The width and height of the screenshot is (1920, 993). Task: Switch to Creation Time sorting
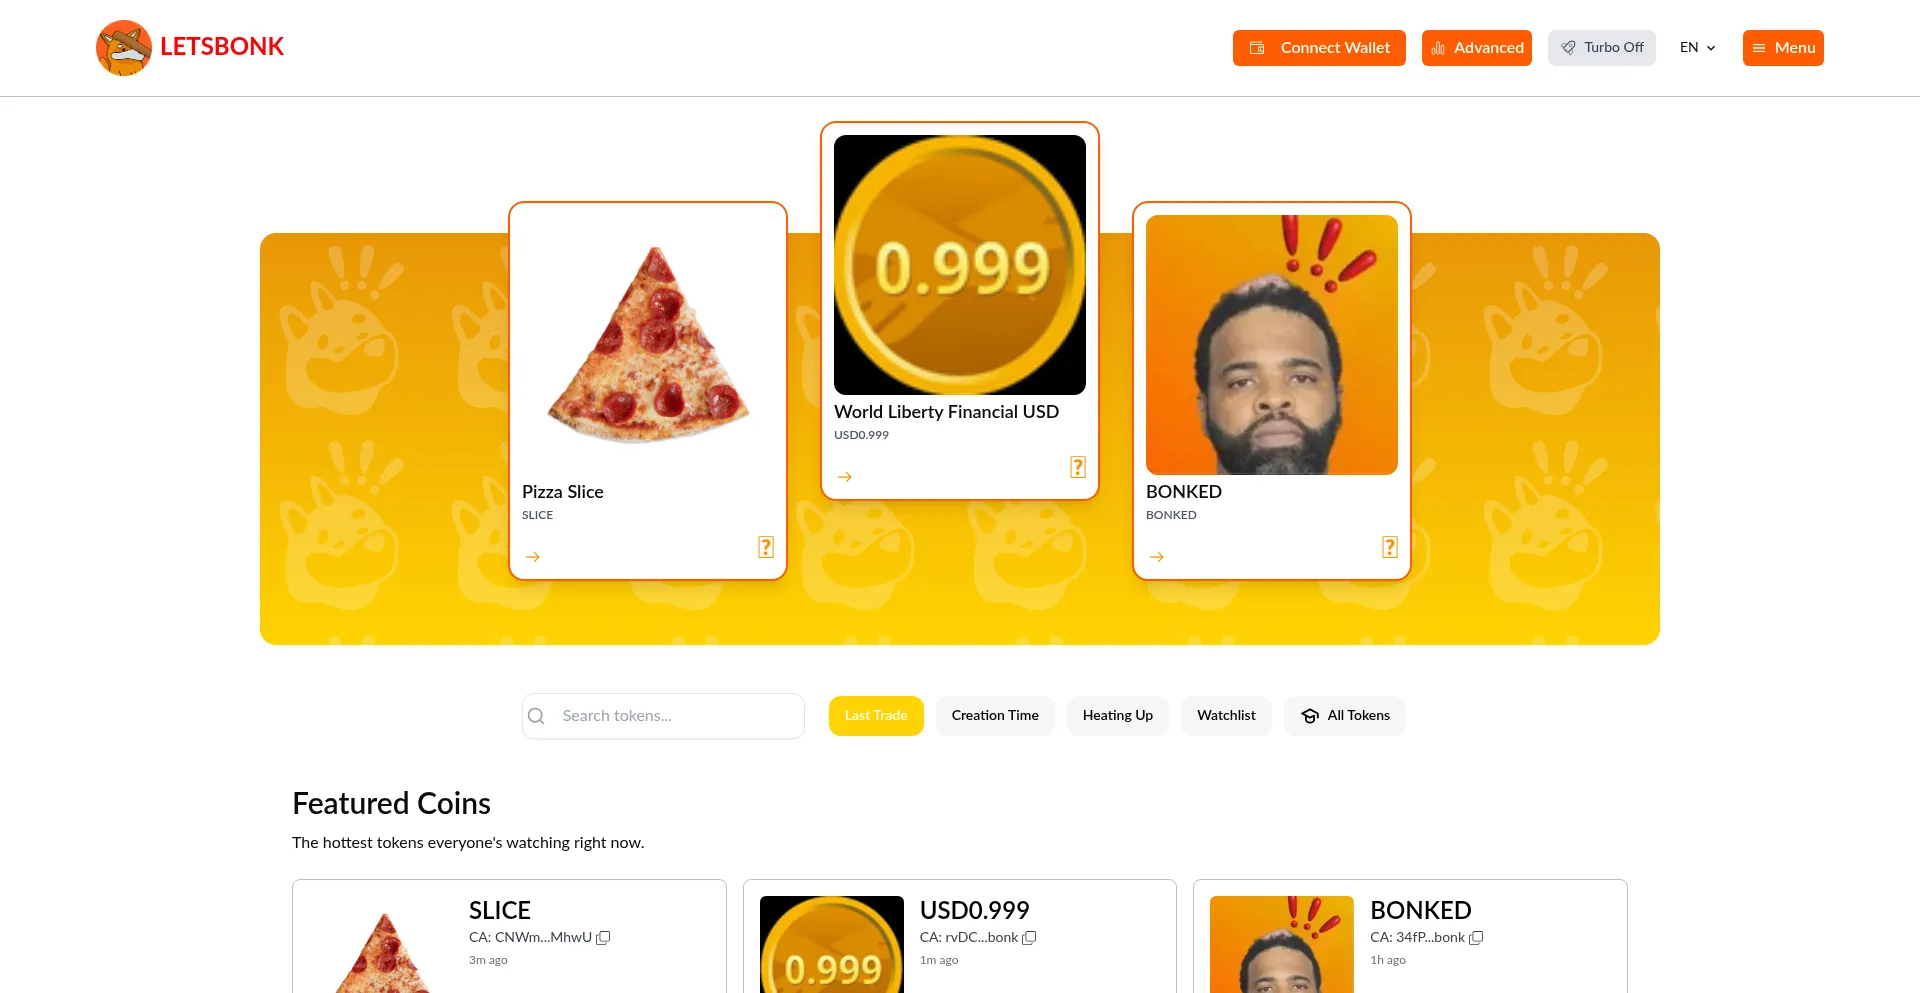coord(995,716)
